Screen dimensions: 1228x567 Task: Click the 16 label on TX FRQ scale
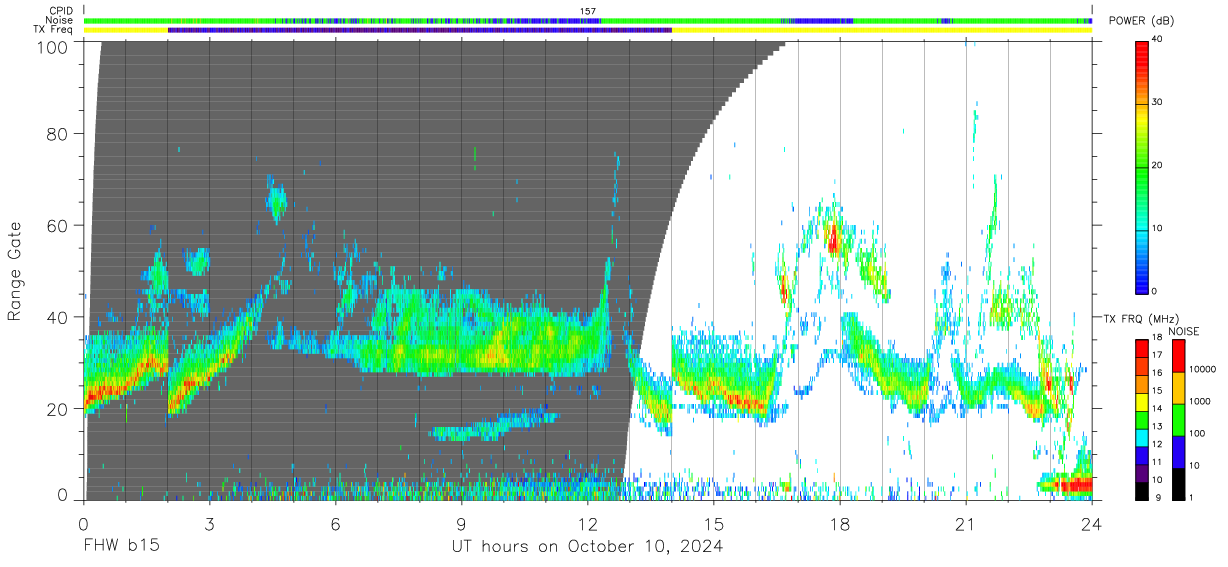[1158, 373]
